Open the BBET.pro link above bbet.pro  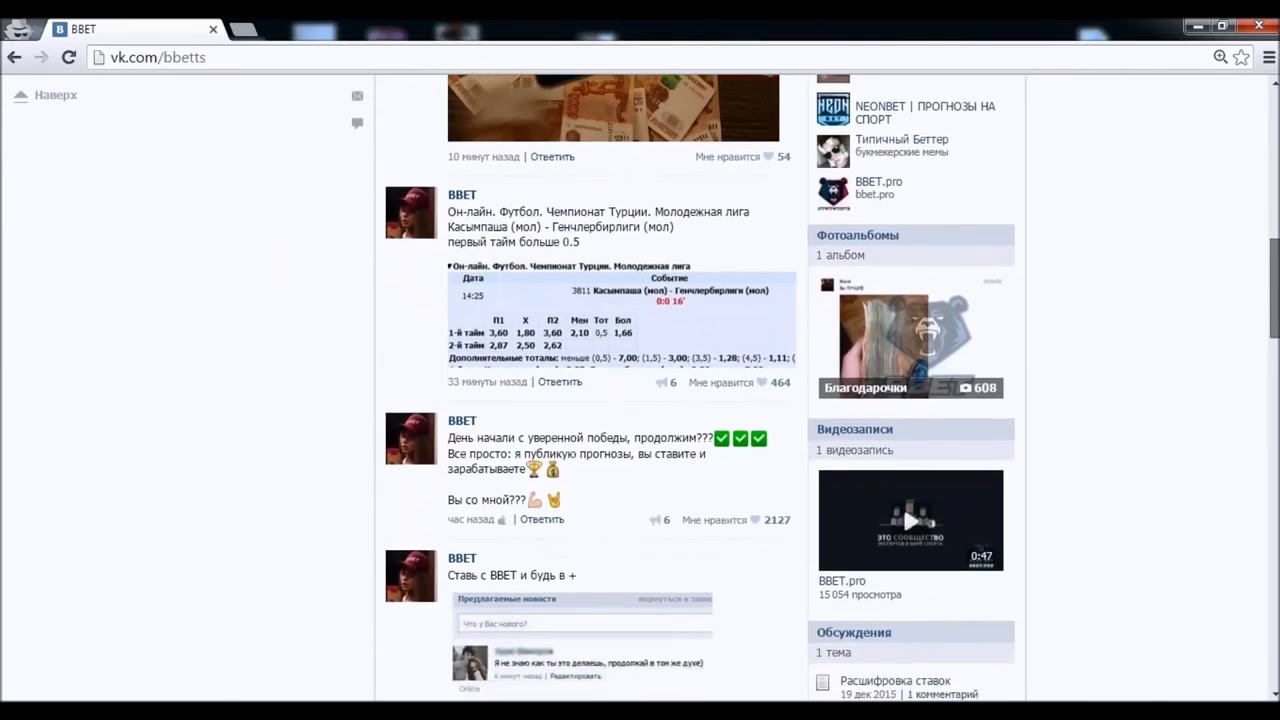tap(879, 182)
